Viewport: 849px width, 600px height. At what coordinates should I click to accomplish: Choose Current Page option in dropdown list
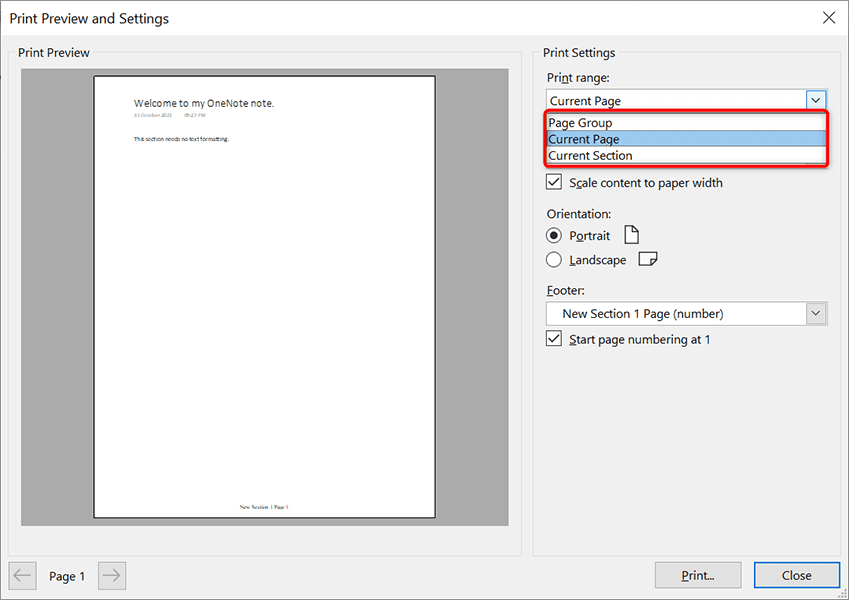pos(686,139)
